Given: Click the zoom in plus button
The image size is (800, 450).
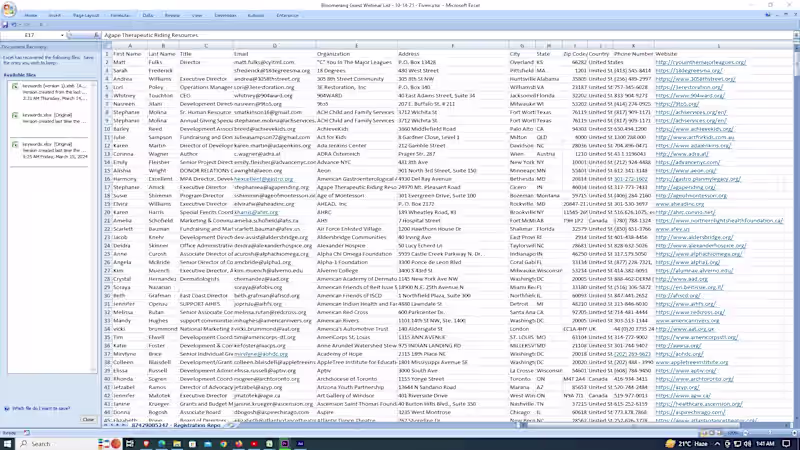Looking at the screenshot, I should pos(794,433).
